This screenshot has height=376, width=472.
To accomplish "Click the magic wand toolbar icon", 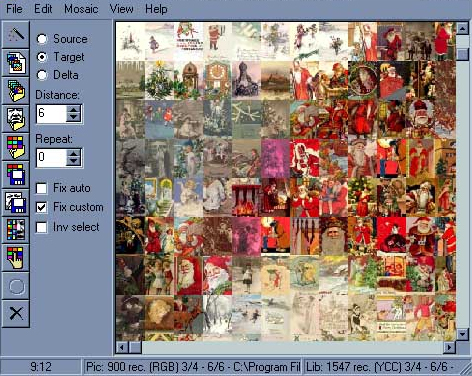I will 16,35.
